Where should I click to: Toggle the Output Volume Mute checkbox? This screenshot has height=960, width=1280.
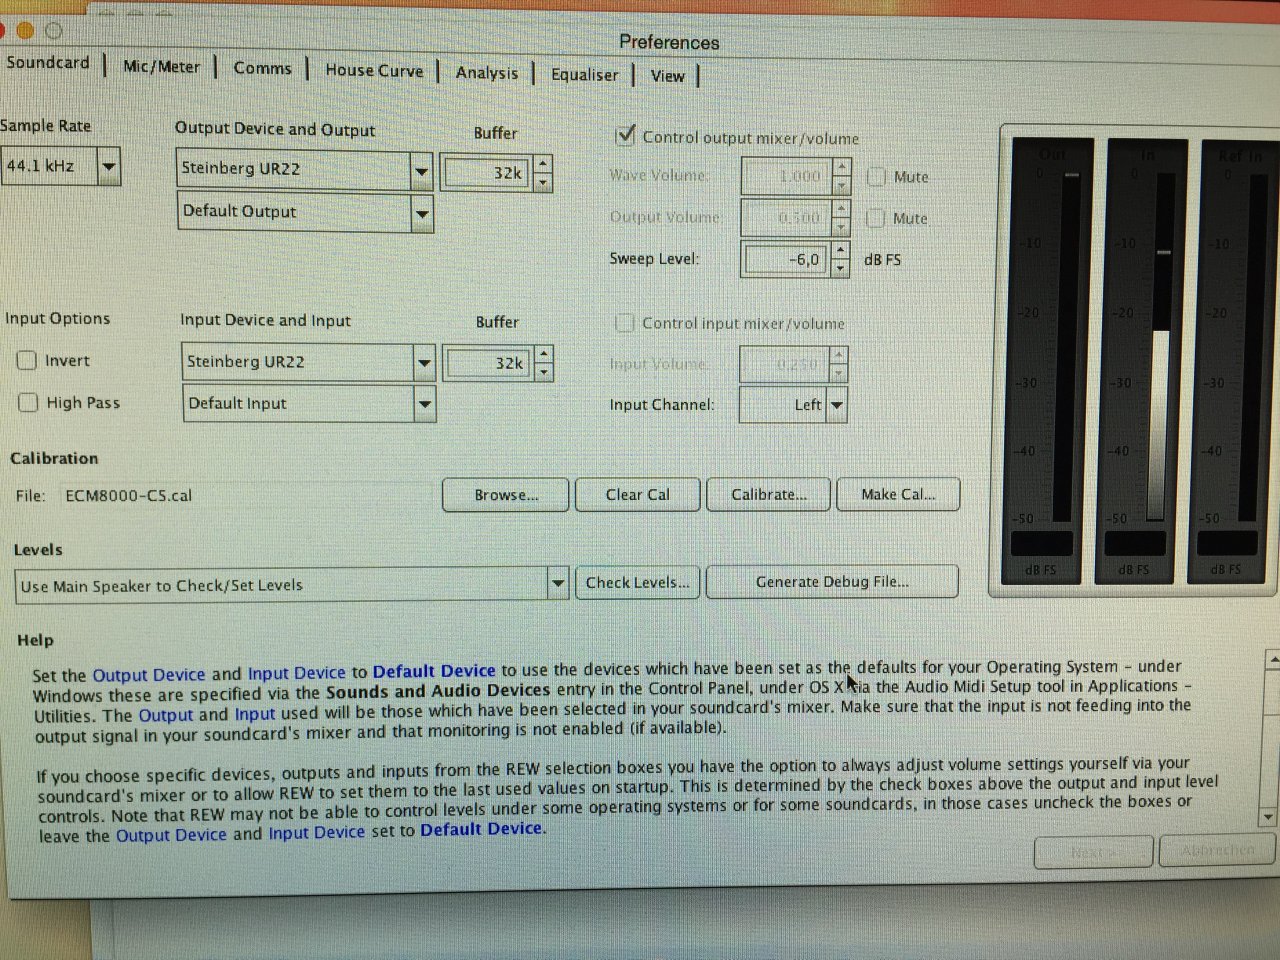point(876,218)
